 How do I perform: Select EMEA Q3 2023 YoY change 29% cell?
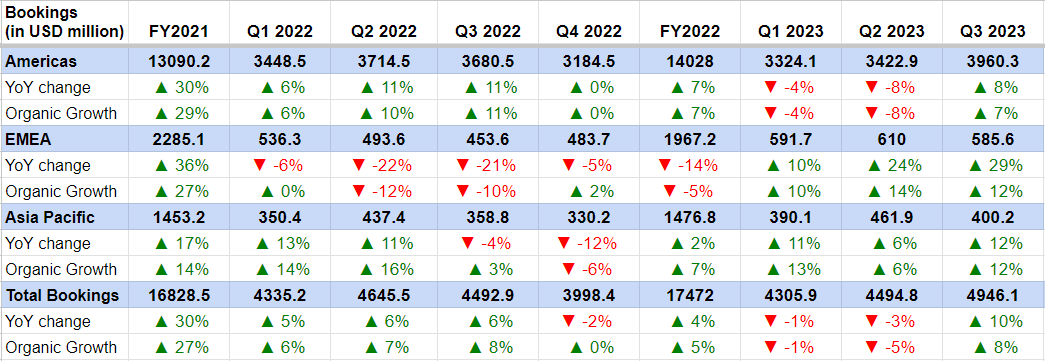coord(993,165)
